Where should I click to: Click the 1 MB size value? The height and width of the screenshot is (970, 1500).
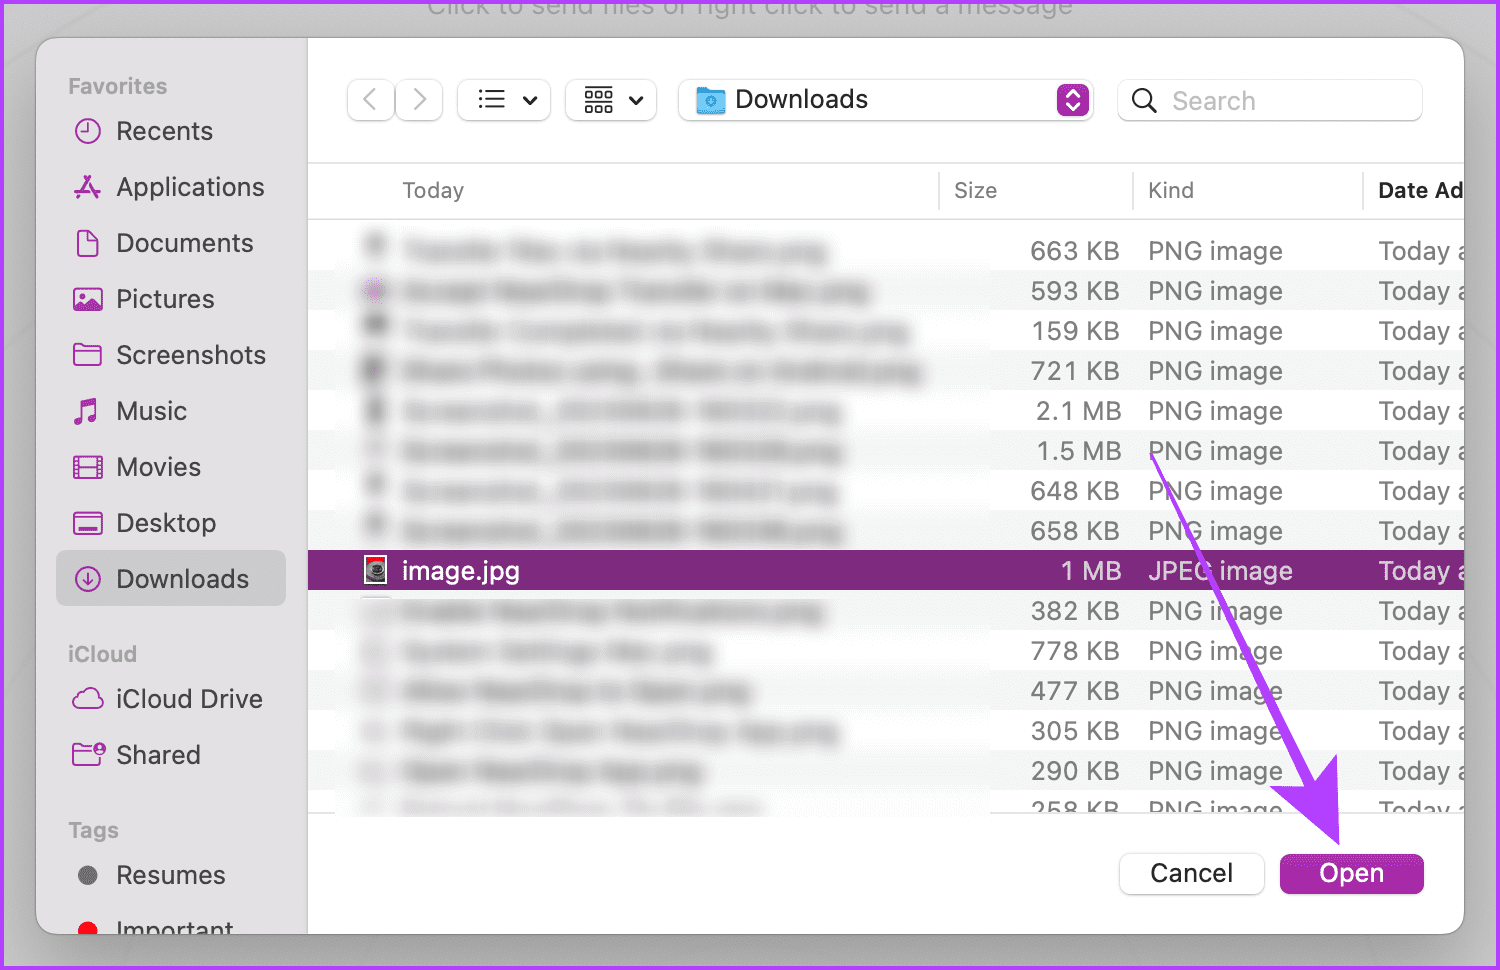point(1091,571)
